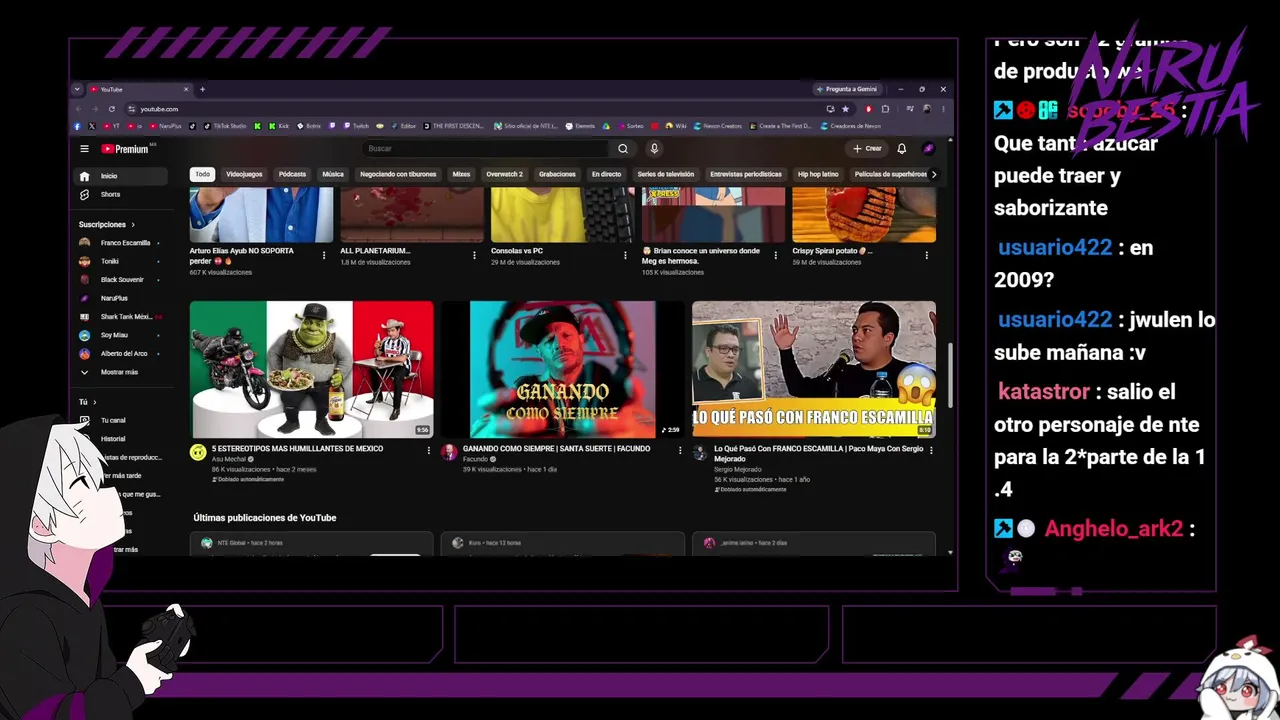The image size is (1280, 720).
Task: Select the En directo filter chip
Action: click(606, 174)
